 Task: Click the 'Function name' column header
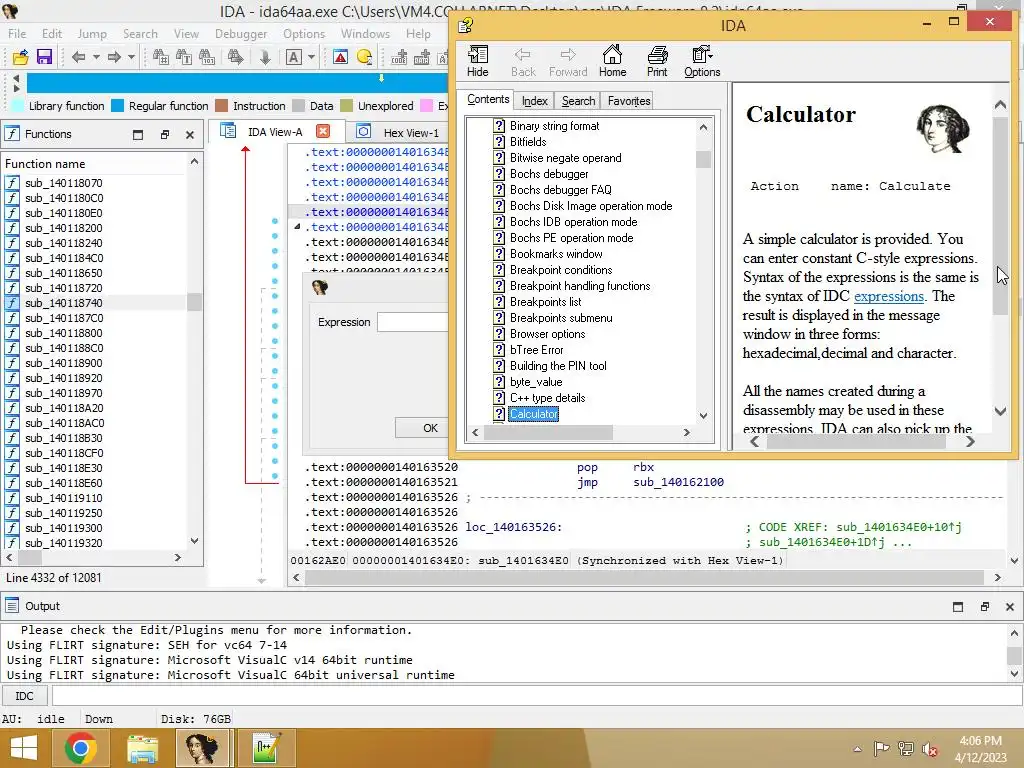point(44,164)
